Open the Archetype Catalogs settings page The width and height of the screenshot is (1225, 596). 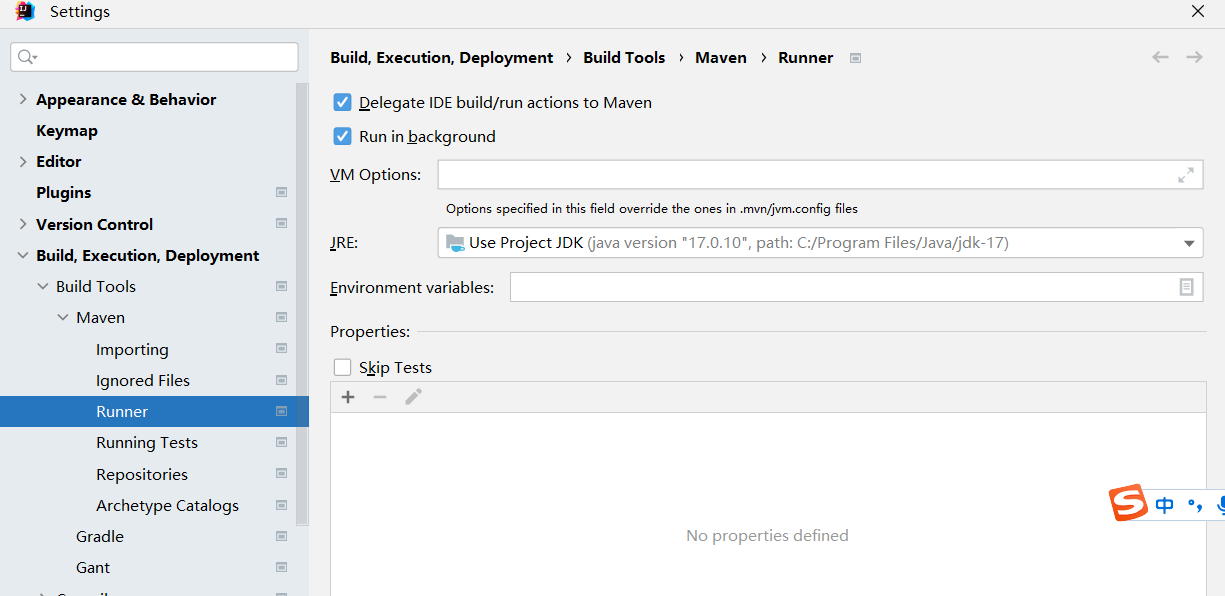pyautogui.click(x=167, y=505)
